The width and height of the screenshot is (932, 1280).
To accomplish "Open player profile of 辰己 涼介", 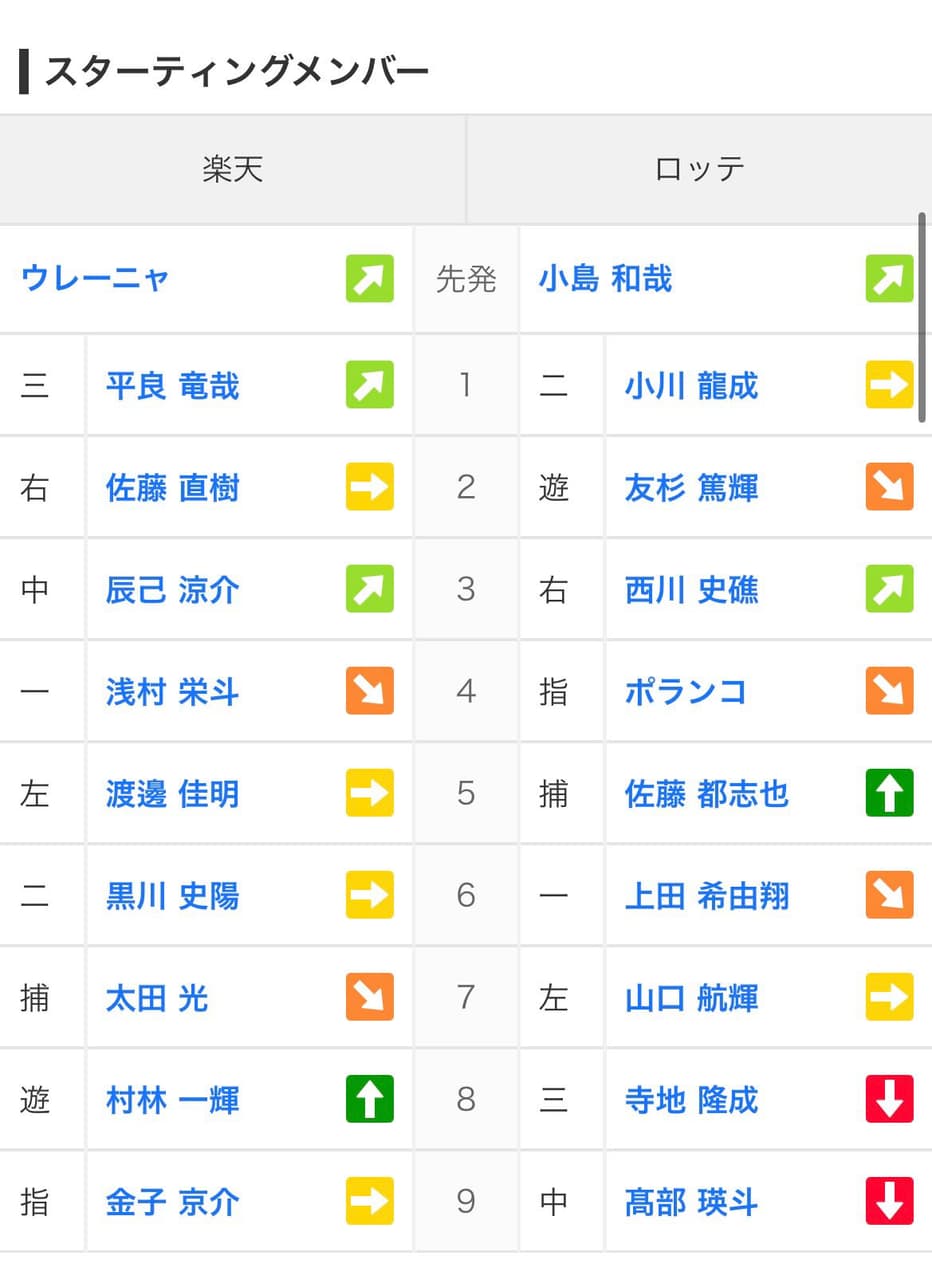I will click(x=172, y=590).
